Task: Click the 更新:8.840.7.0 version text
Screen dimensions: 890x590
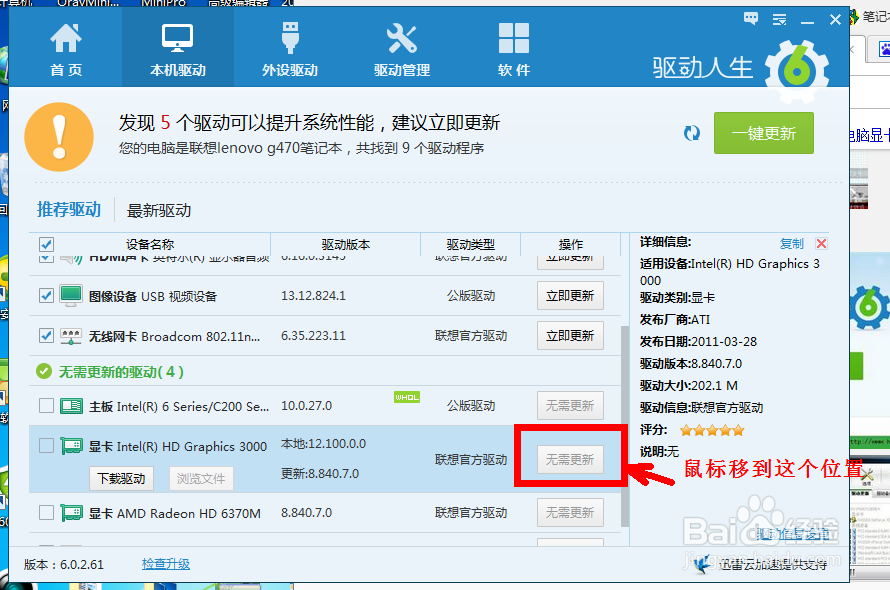Action: [x=320, y=474]
